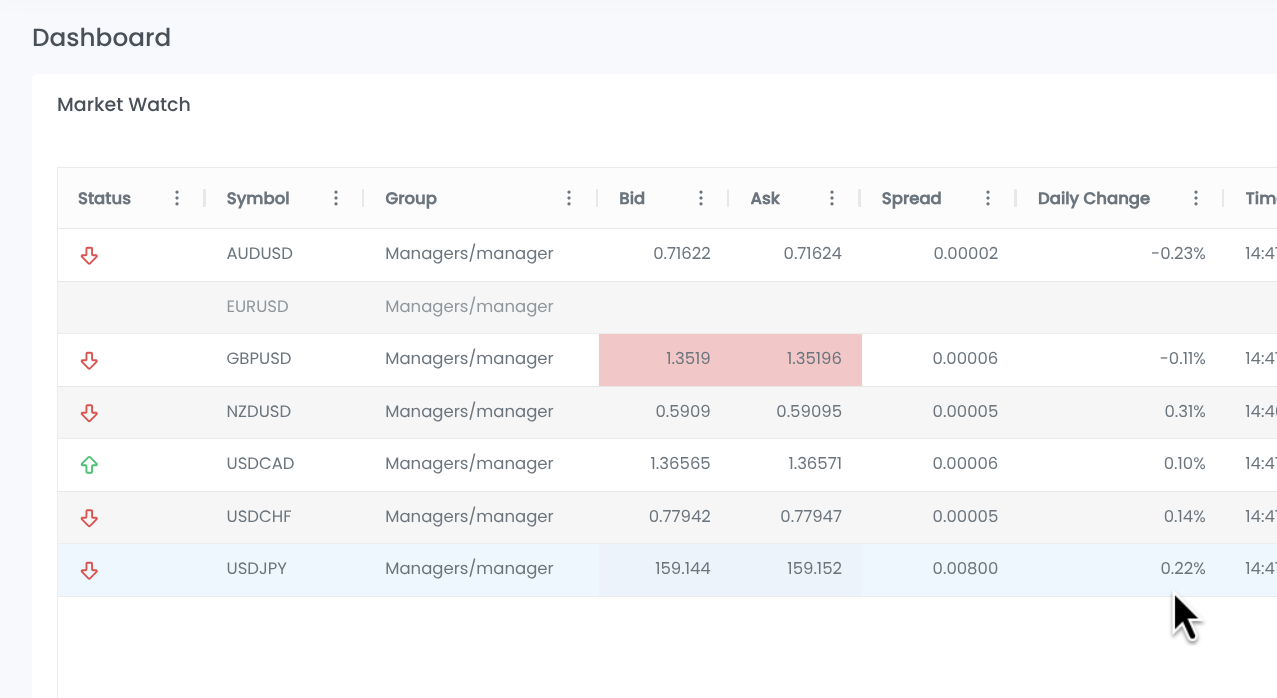Open the Spread column options menu
Screen dimensions: 1277x698
pos(988,198)
